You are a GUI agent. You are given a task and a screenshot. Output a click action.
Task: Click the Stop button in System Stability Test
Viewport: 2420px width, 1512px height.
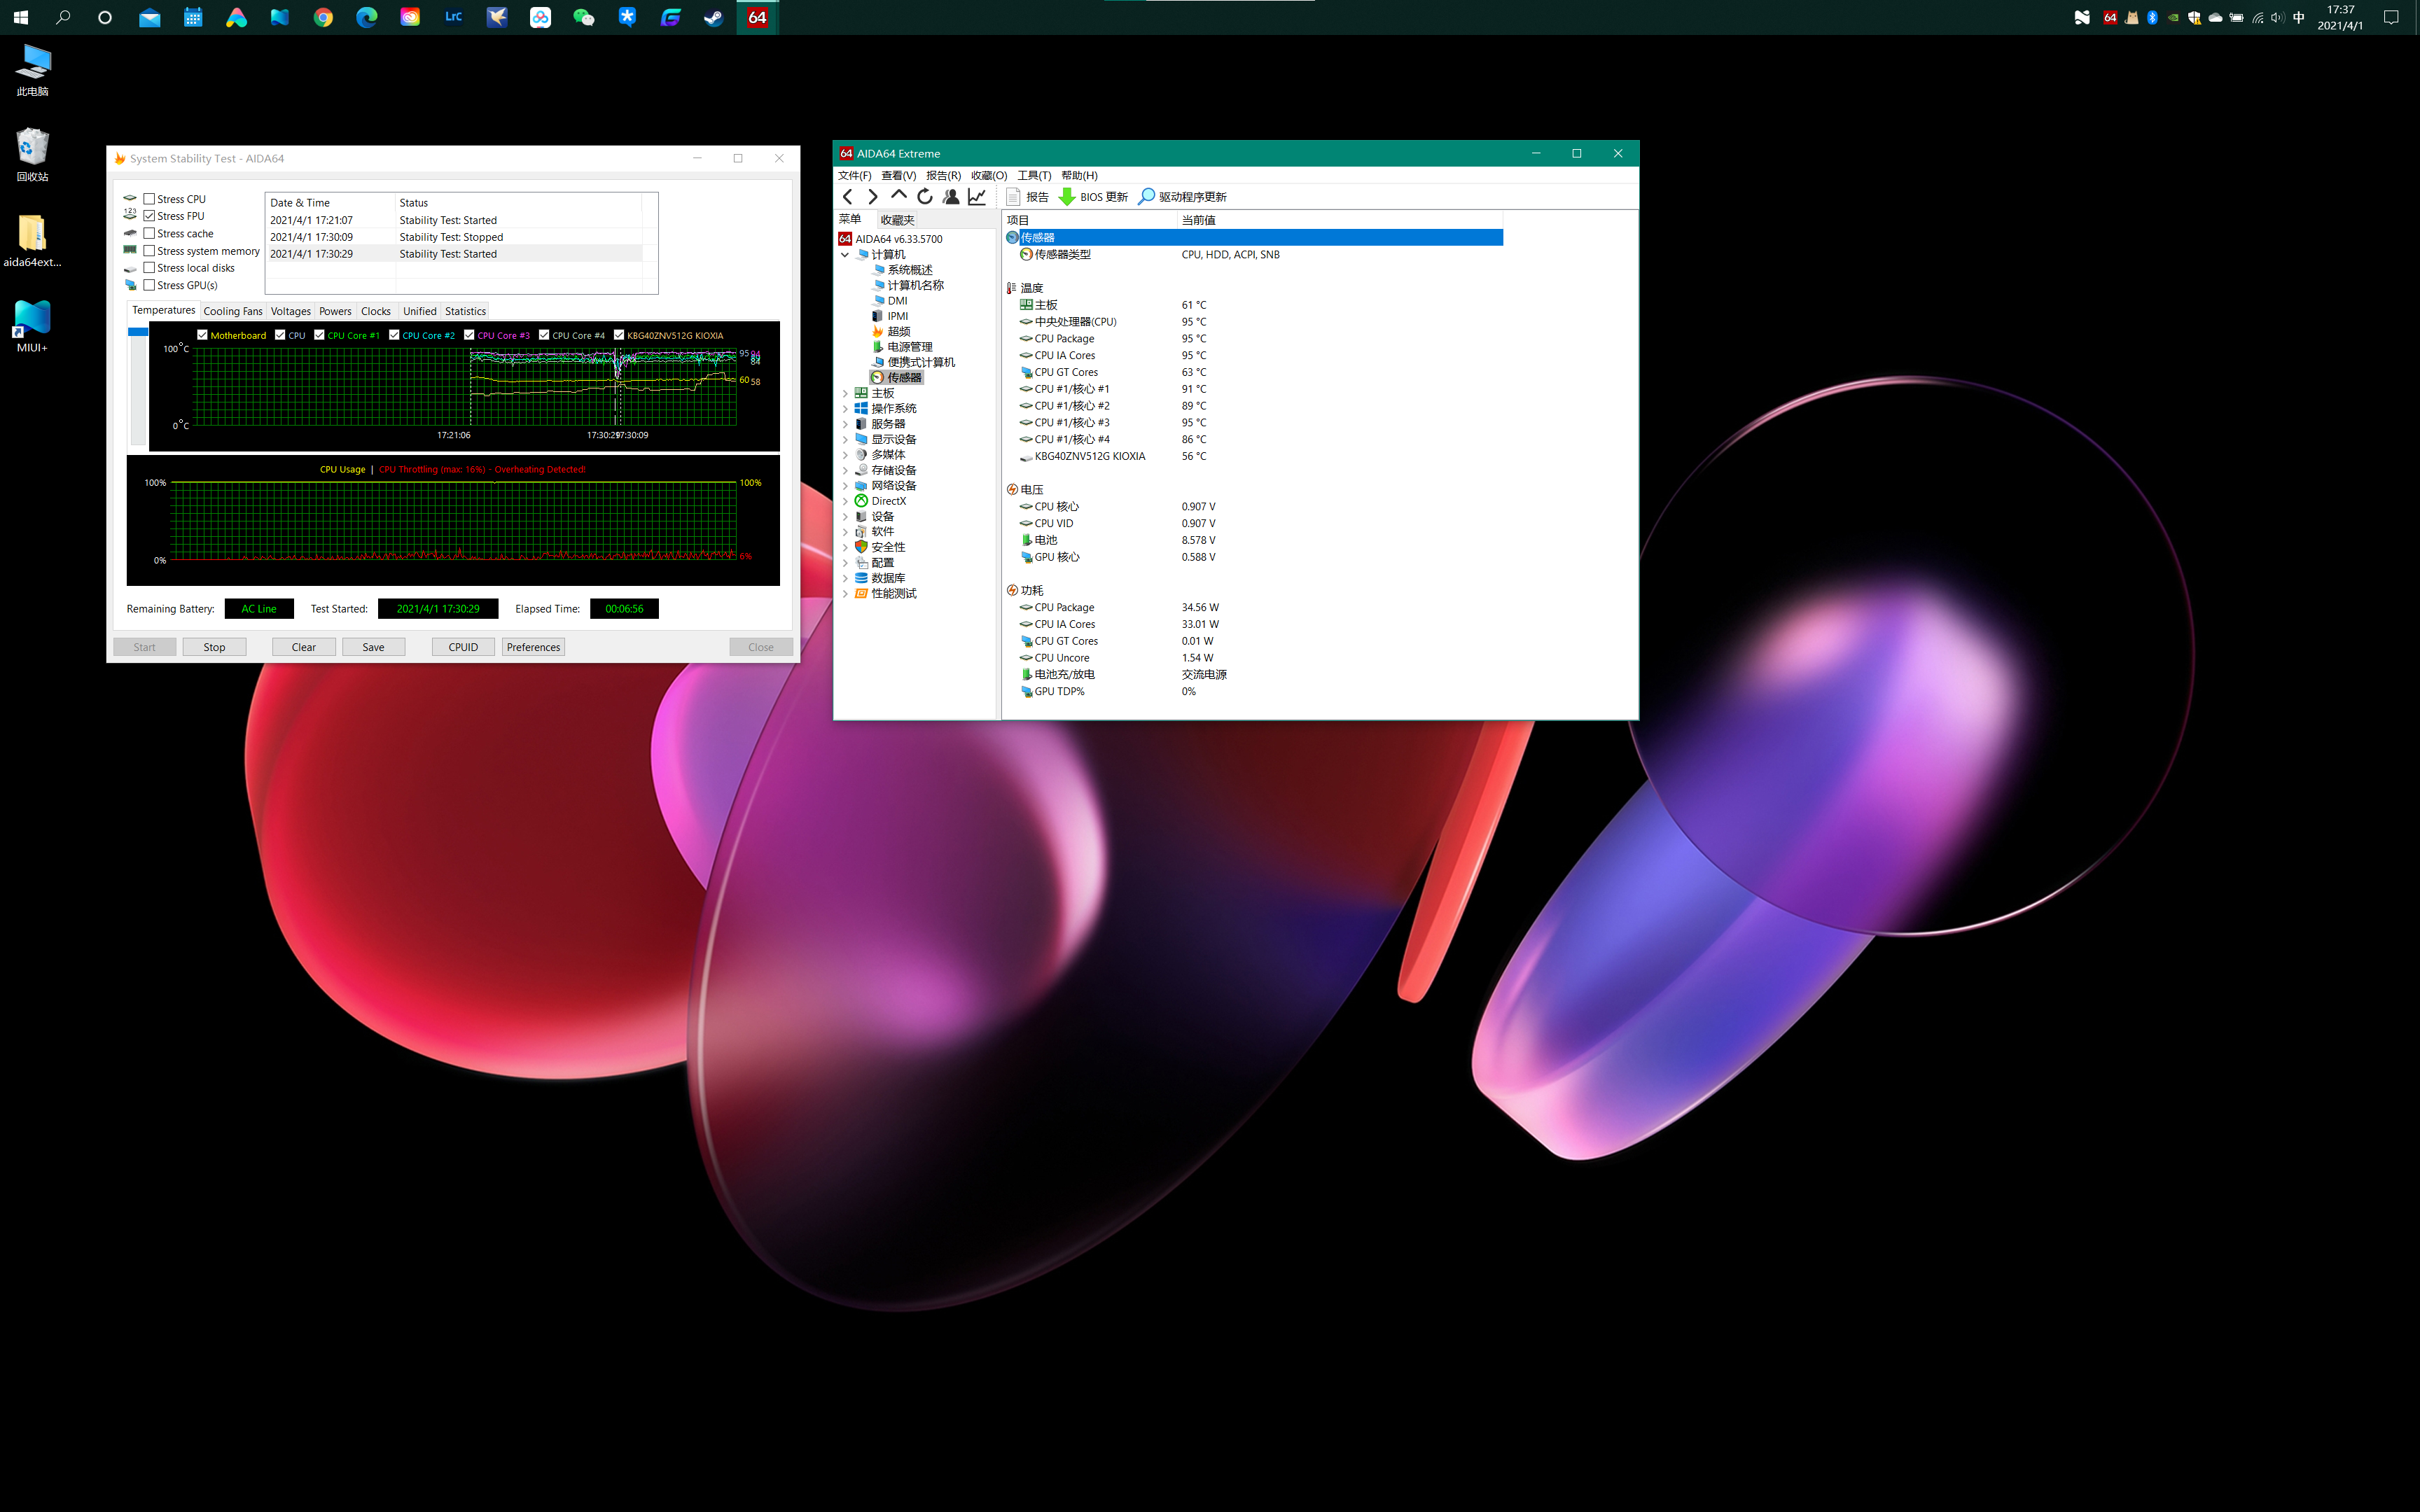(x=214, y=646)
